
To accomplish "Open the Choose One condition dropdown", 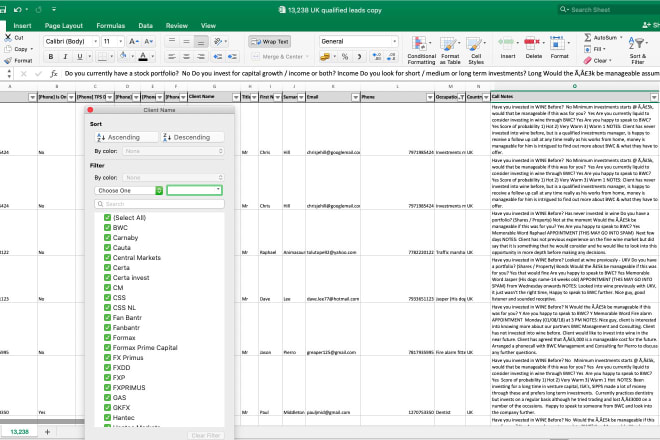I will point(129,191).
